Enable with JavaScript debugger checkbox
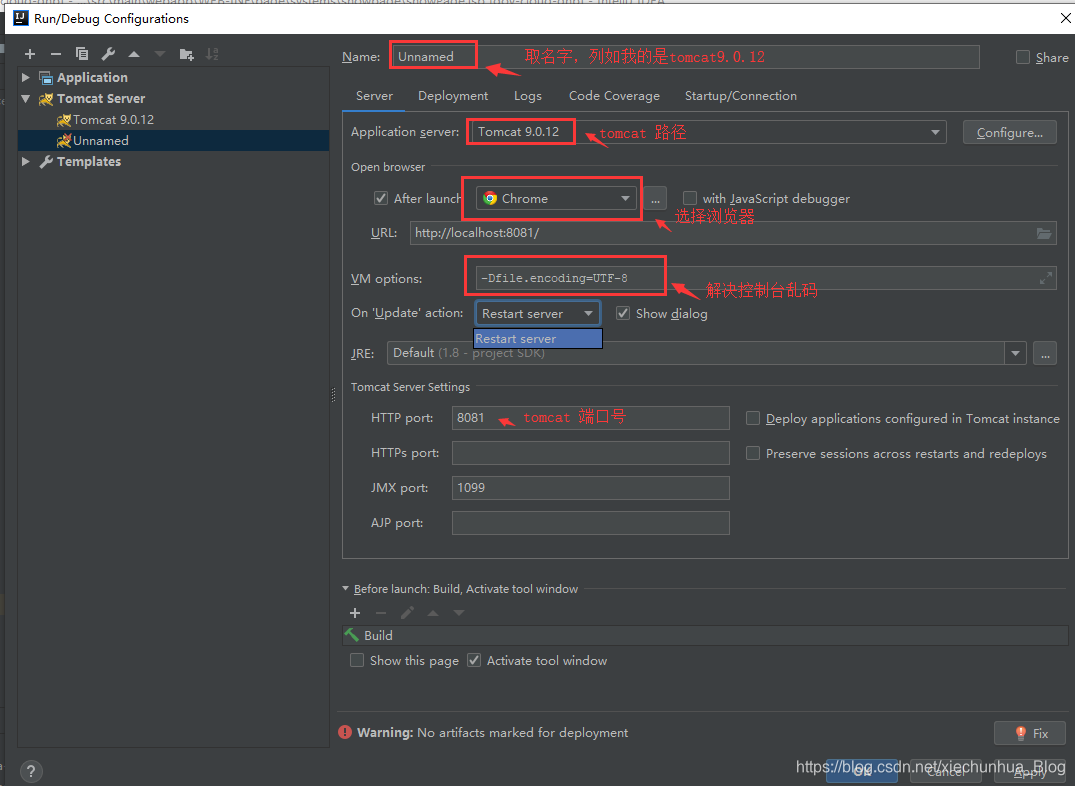Screen dimensions: 1075x786 (x=690, y=198)
